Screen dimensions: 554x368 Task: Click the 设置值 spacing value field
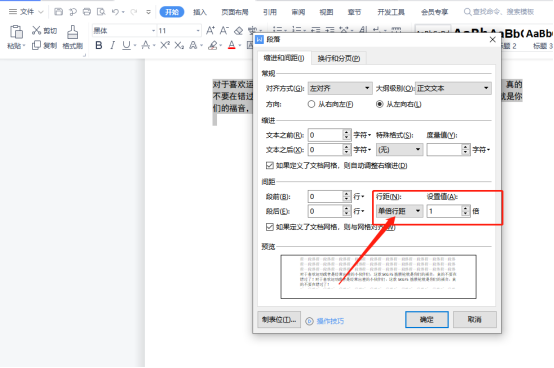444,211
